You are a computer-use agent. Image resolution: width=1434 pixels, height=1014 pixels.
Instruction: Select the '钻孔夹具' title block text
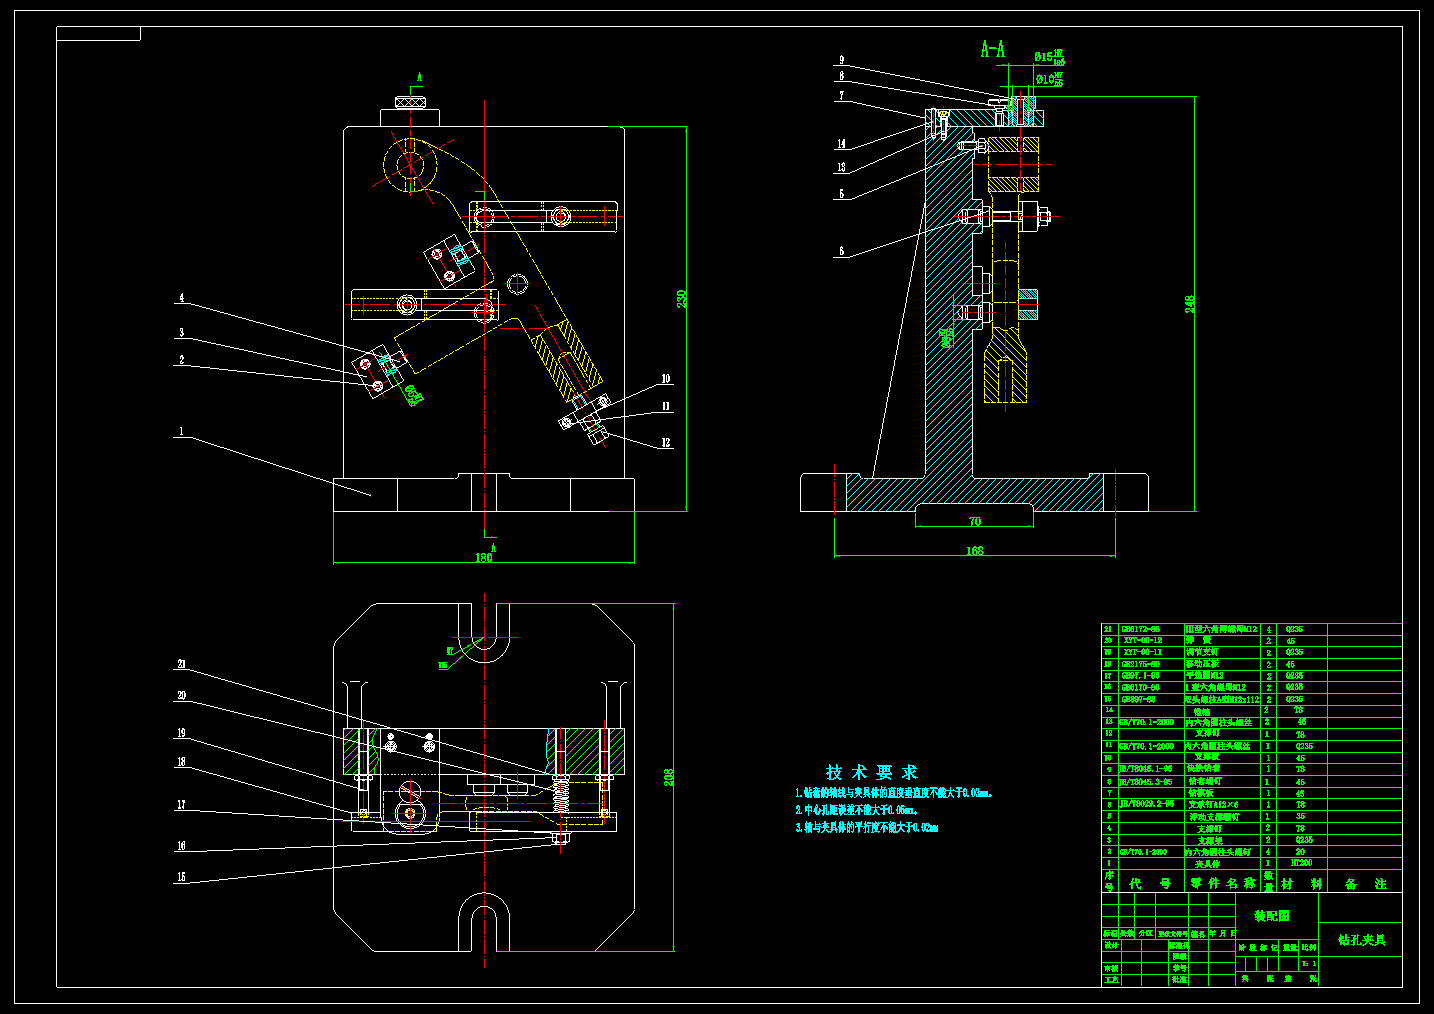click(1361, 940)
